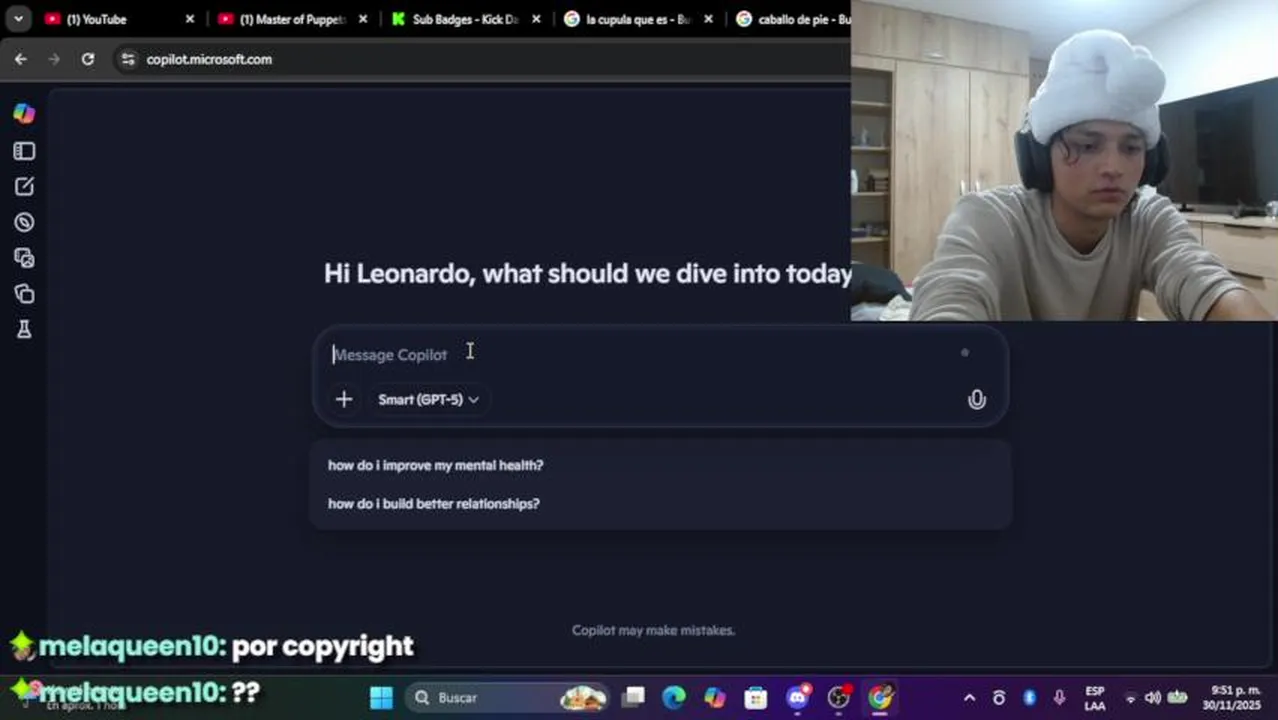Click the microphone tray icon
This screenshot has width=1278, height=720.
point(1059,698)
